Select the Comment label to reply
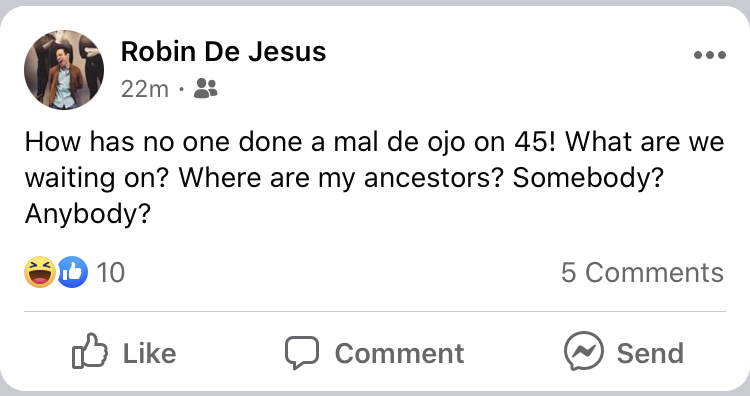Viewport: 750px width, 396px height. tap(399, 354)
